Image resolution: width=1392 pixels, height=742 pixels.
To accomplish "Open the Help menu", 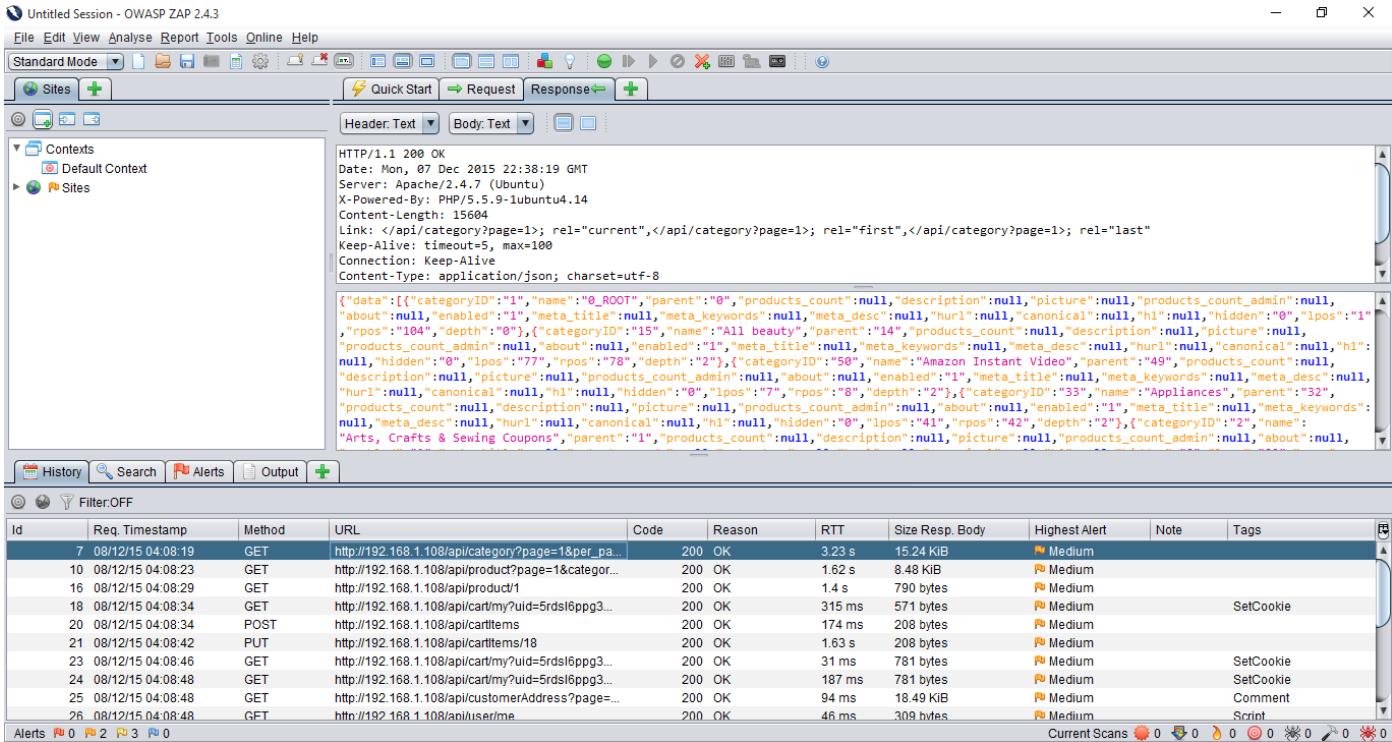I will click(305, 37).
